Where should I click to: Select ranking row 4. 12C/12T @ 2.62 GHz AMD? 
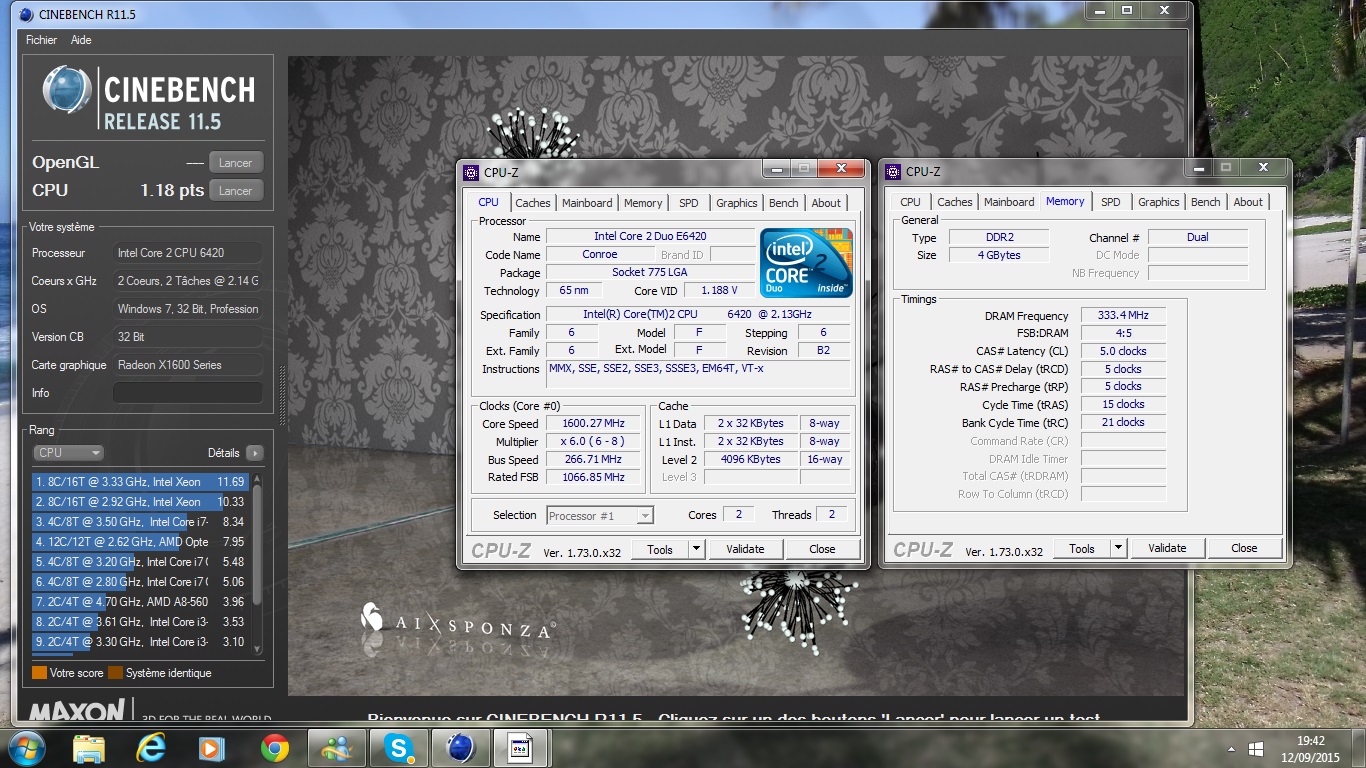tap(140, 542)
